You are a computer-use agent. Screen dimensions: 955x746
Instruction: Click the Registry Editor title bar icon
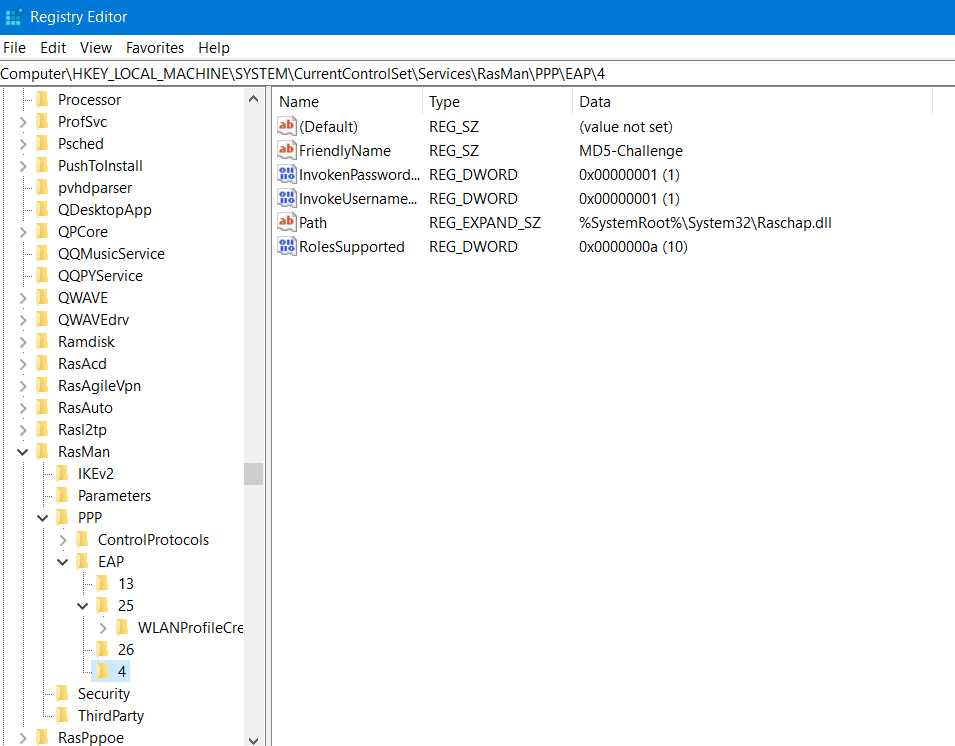click(x=13, y=17)
